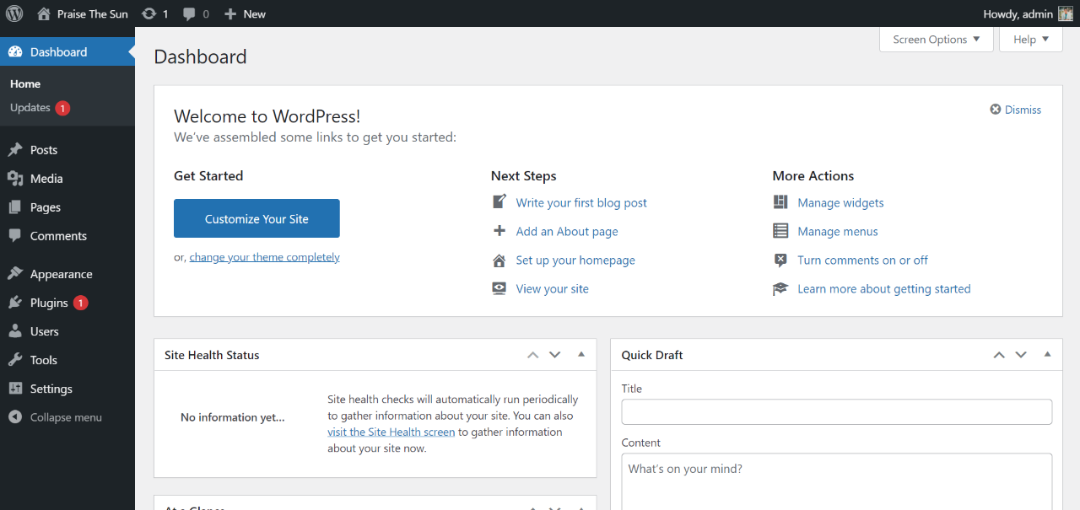The width and height of the screenshot is (1080, 510).
Task: Click the Customize Your Site button
Action: [x=257, y=219]
